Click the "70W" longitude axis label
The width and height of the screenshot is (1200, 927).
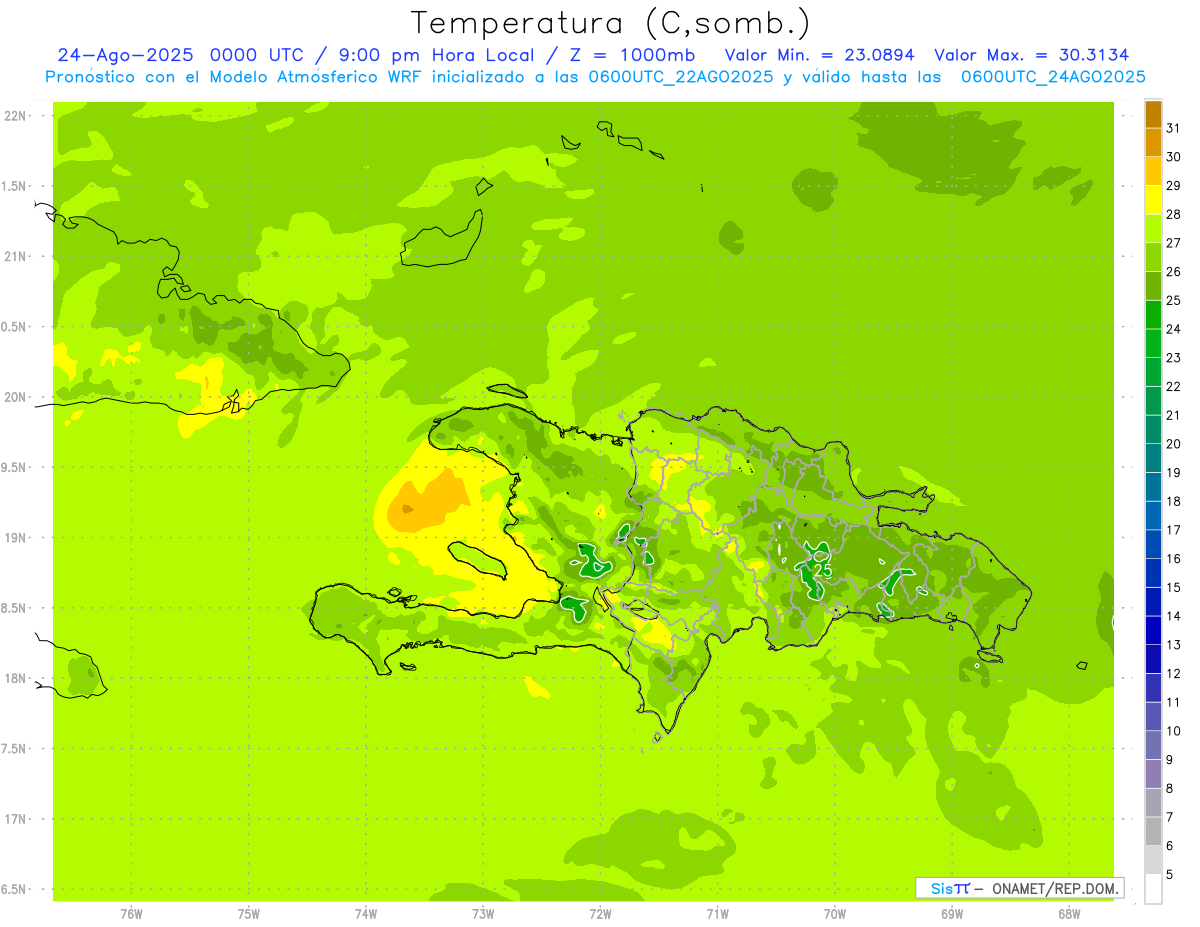[x=835, y=914]
